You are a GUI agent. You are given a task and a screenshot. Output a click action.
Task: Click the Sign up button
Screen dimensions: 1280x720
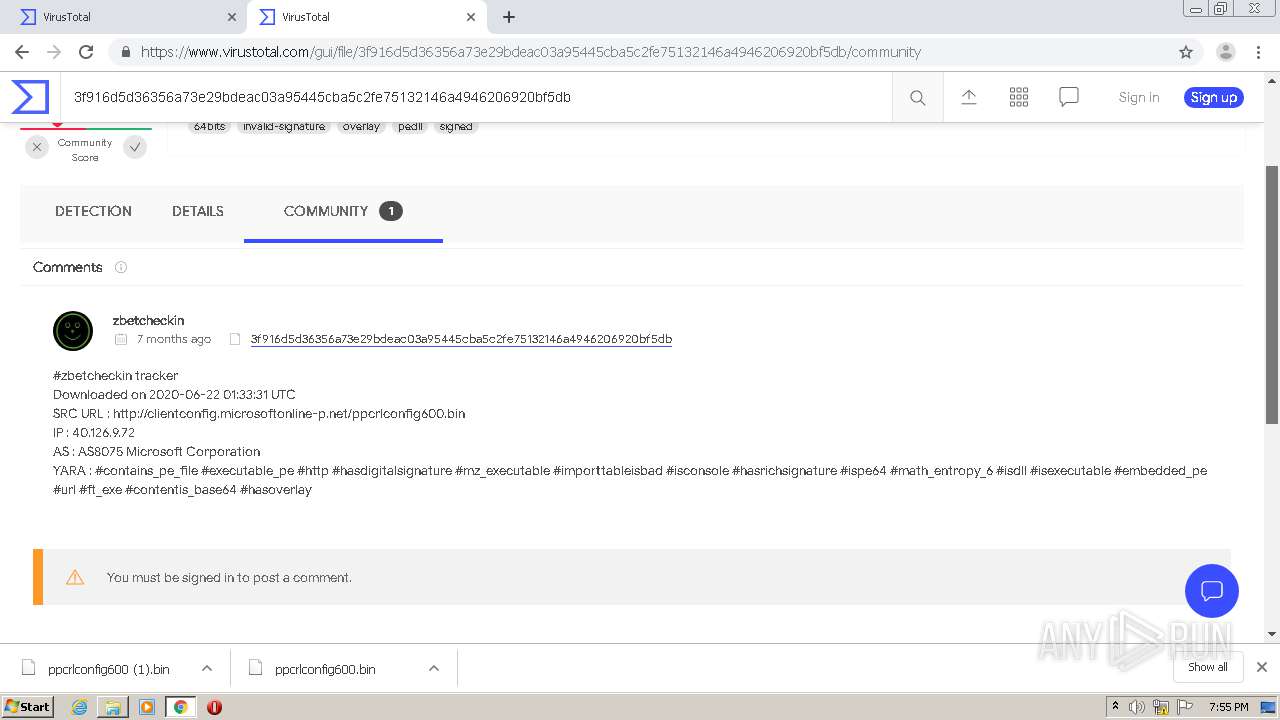(x=1214, y=97)
